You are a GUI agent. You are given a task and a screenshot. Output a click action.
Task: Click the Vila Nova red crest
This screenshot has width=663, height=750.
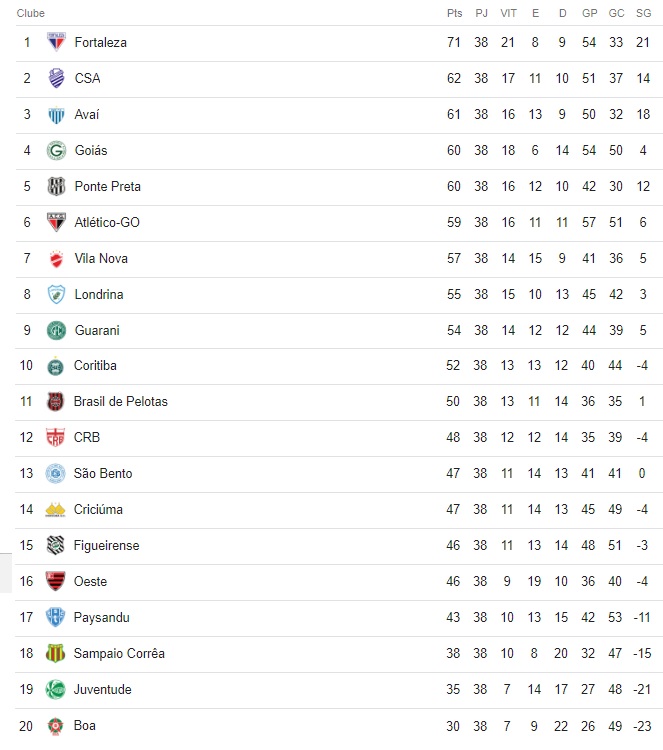click(56, 258)
